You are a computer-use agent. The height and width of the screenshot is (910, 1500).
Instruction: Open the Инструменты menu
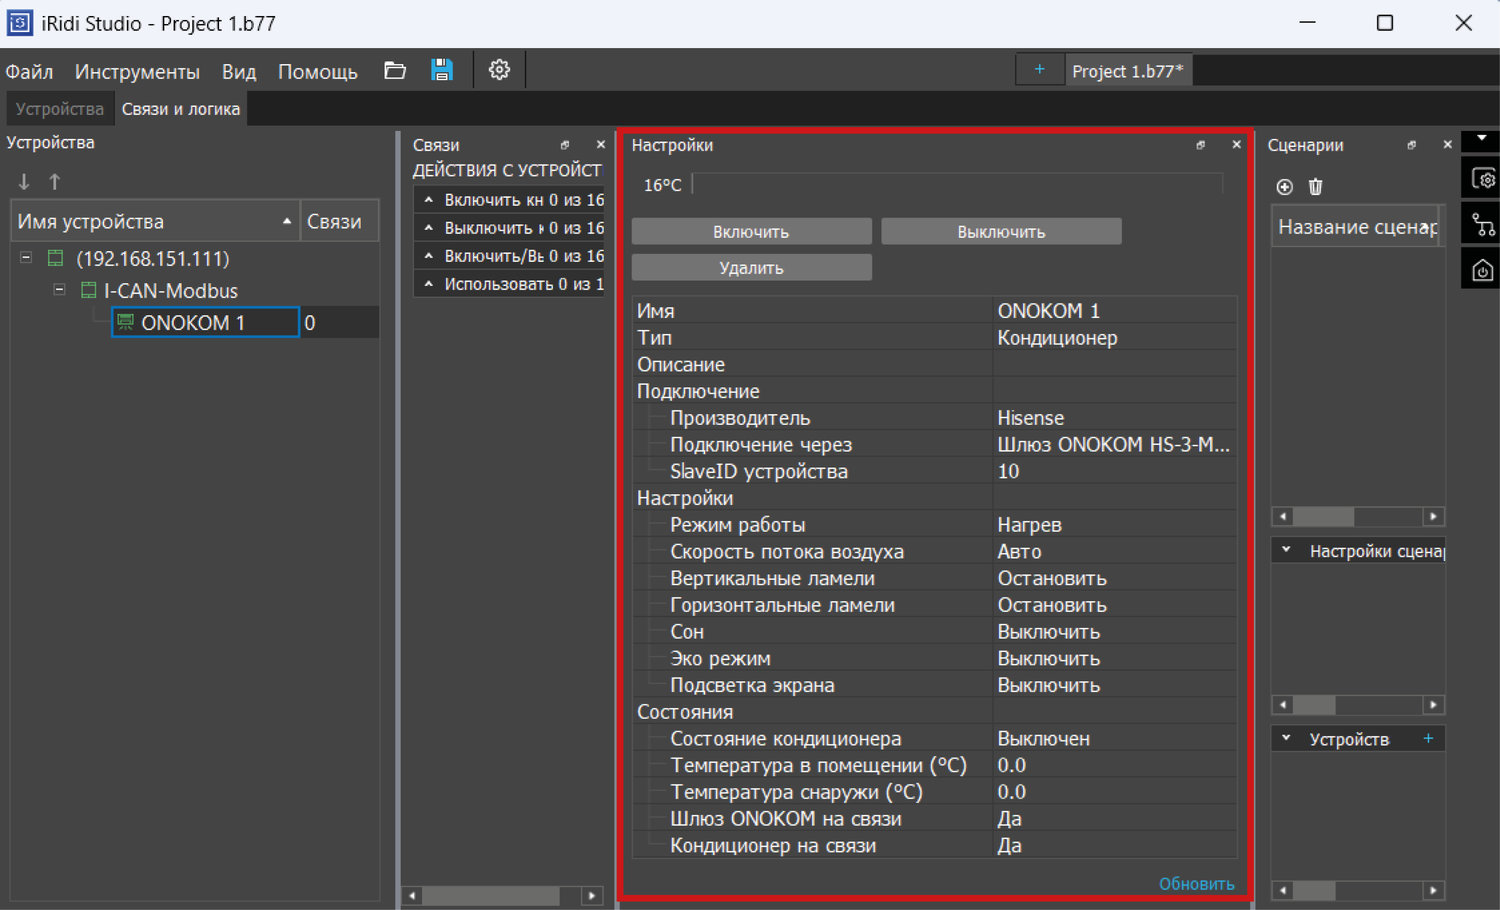[x=137, y=72]
